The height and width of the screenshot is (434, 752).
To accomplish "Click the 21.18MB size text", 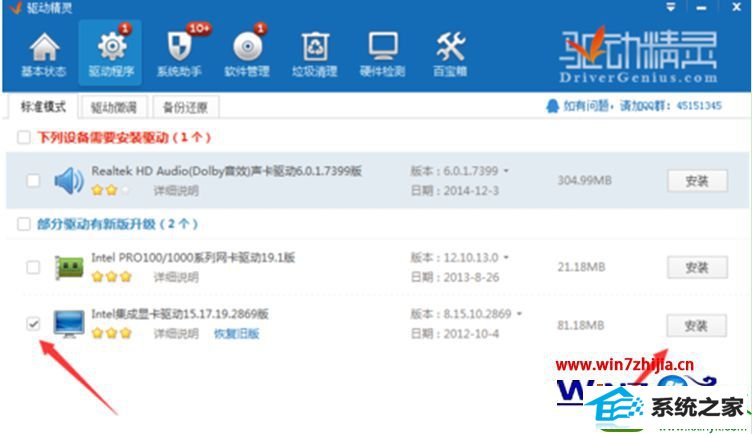I will point(581,267).
